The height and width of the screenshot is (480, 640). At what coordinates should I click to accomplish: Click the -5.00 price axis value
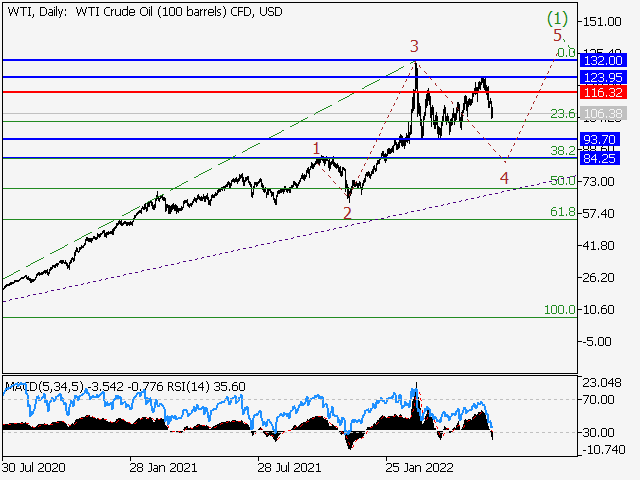597,342
